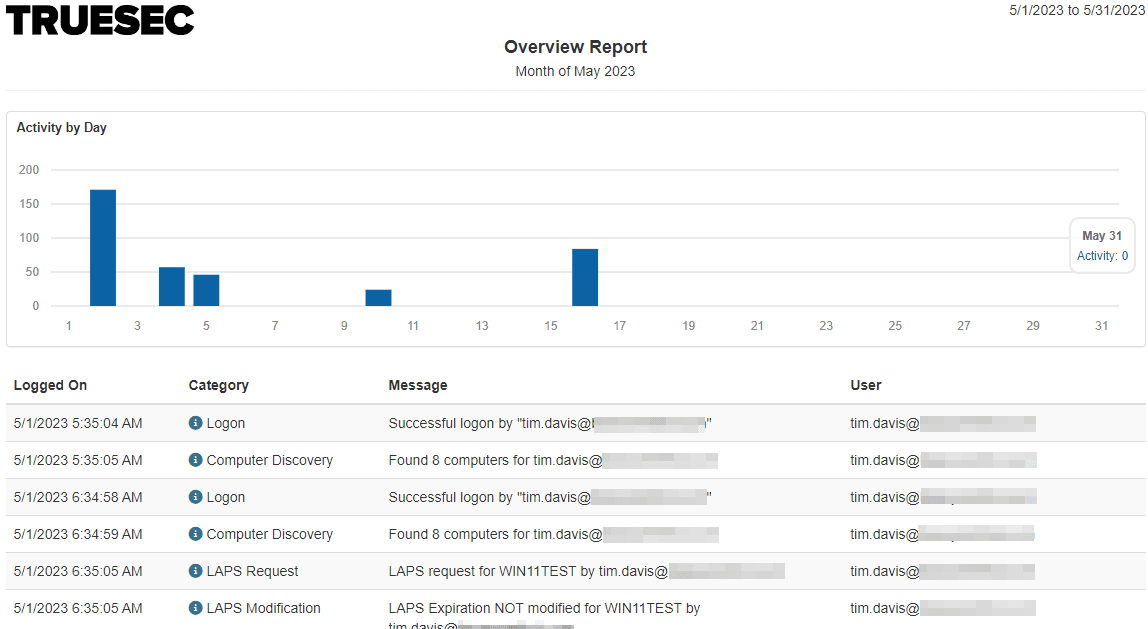Click info icon beside 5:35:05 AM Computer Discovery

[195, 460]
